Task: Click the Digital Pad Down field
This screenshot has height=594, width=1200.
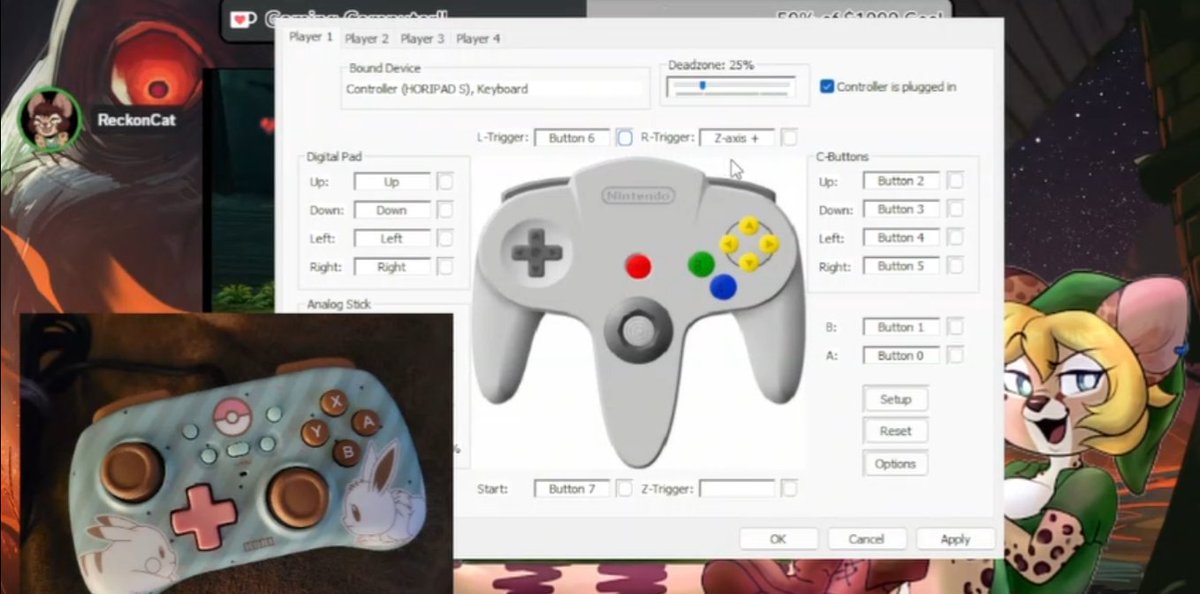Action: pyautogui.click(x=392, y=210)
